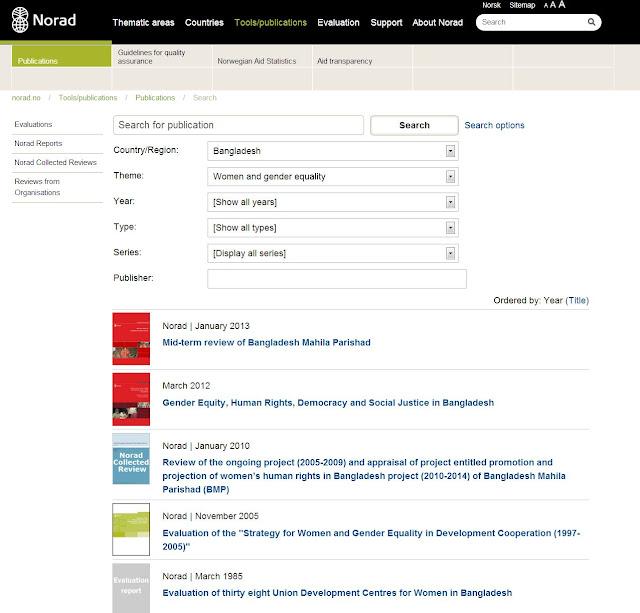Click red cover thumbnail for January 2013 report
The width and height of the screenshot is (640, 613).
pos(131,339)
